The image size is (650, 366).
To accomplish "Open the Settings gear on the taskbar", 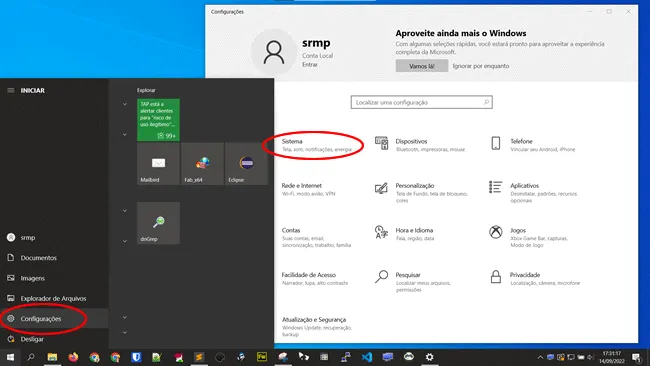I will [x=429, y=357].
